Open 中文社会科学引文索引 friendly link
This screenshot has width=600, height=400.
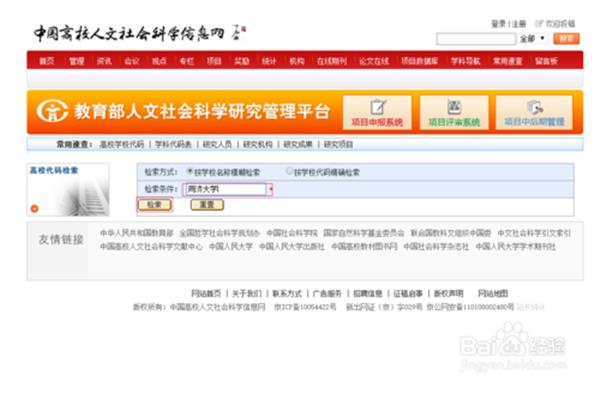[x=534, y=233]
